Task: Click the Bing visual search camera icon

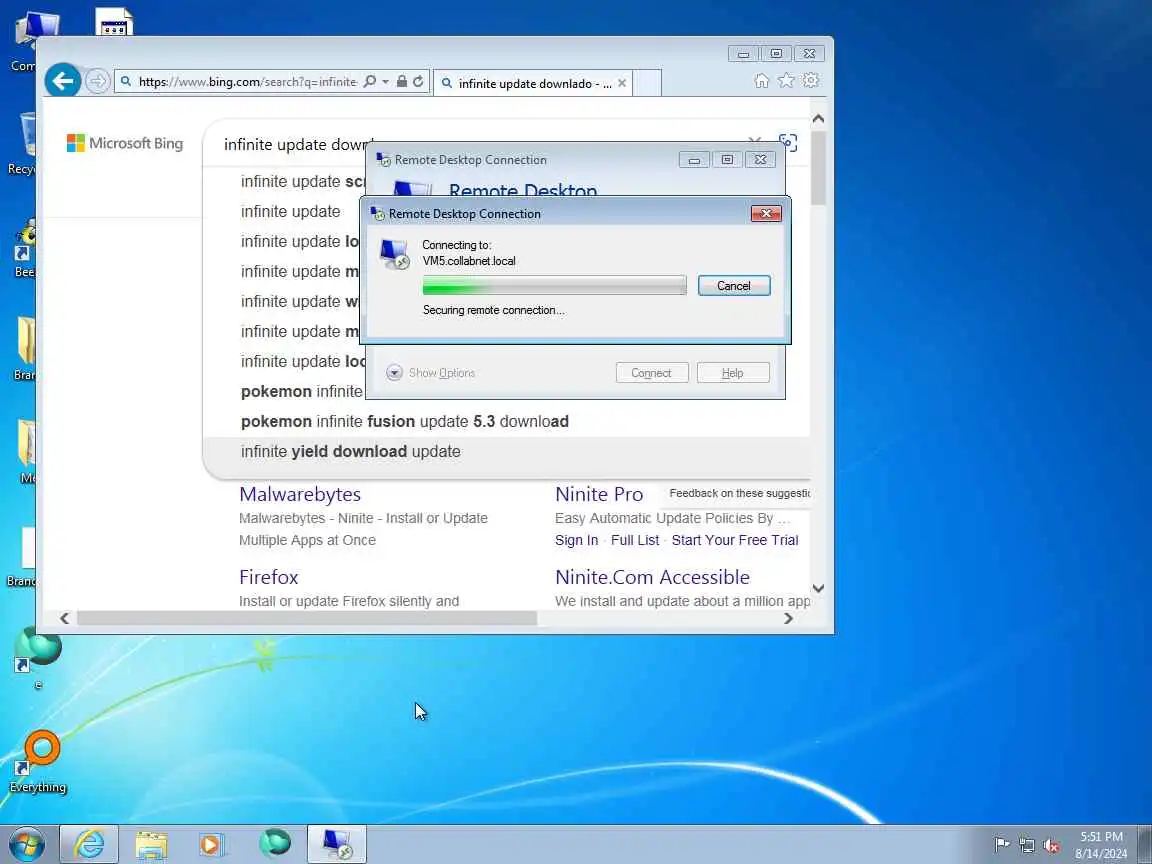Action: (788, 142)
